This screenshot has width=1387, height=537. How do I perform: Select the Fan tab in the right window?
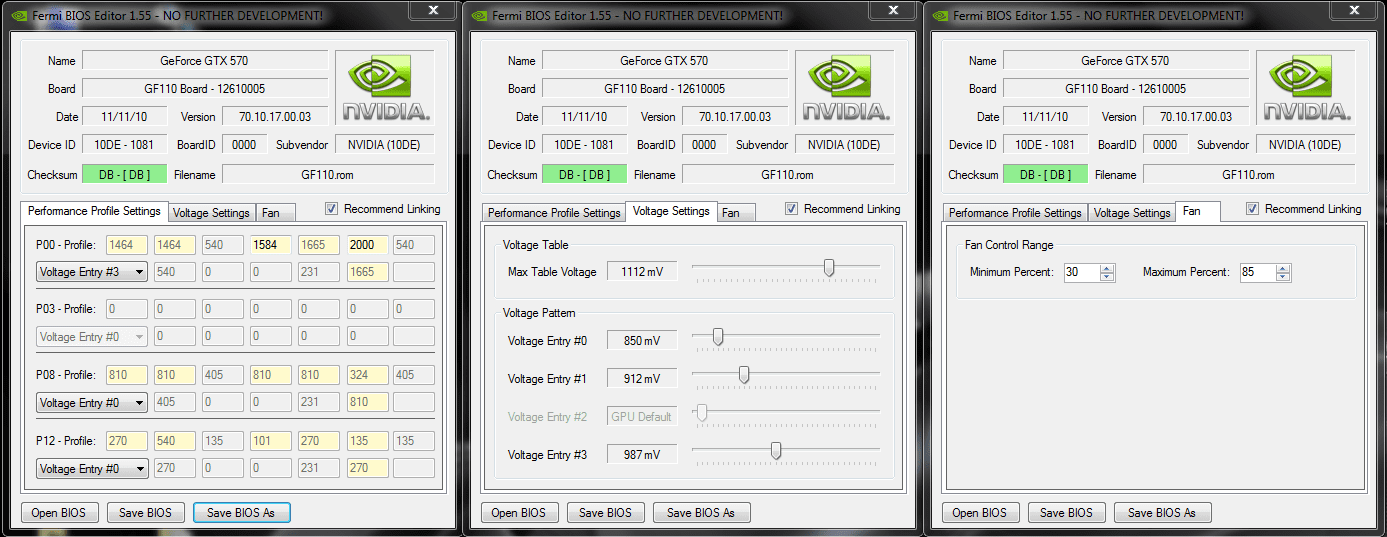1199,212
